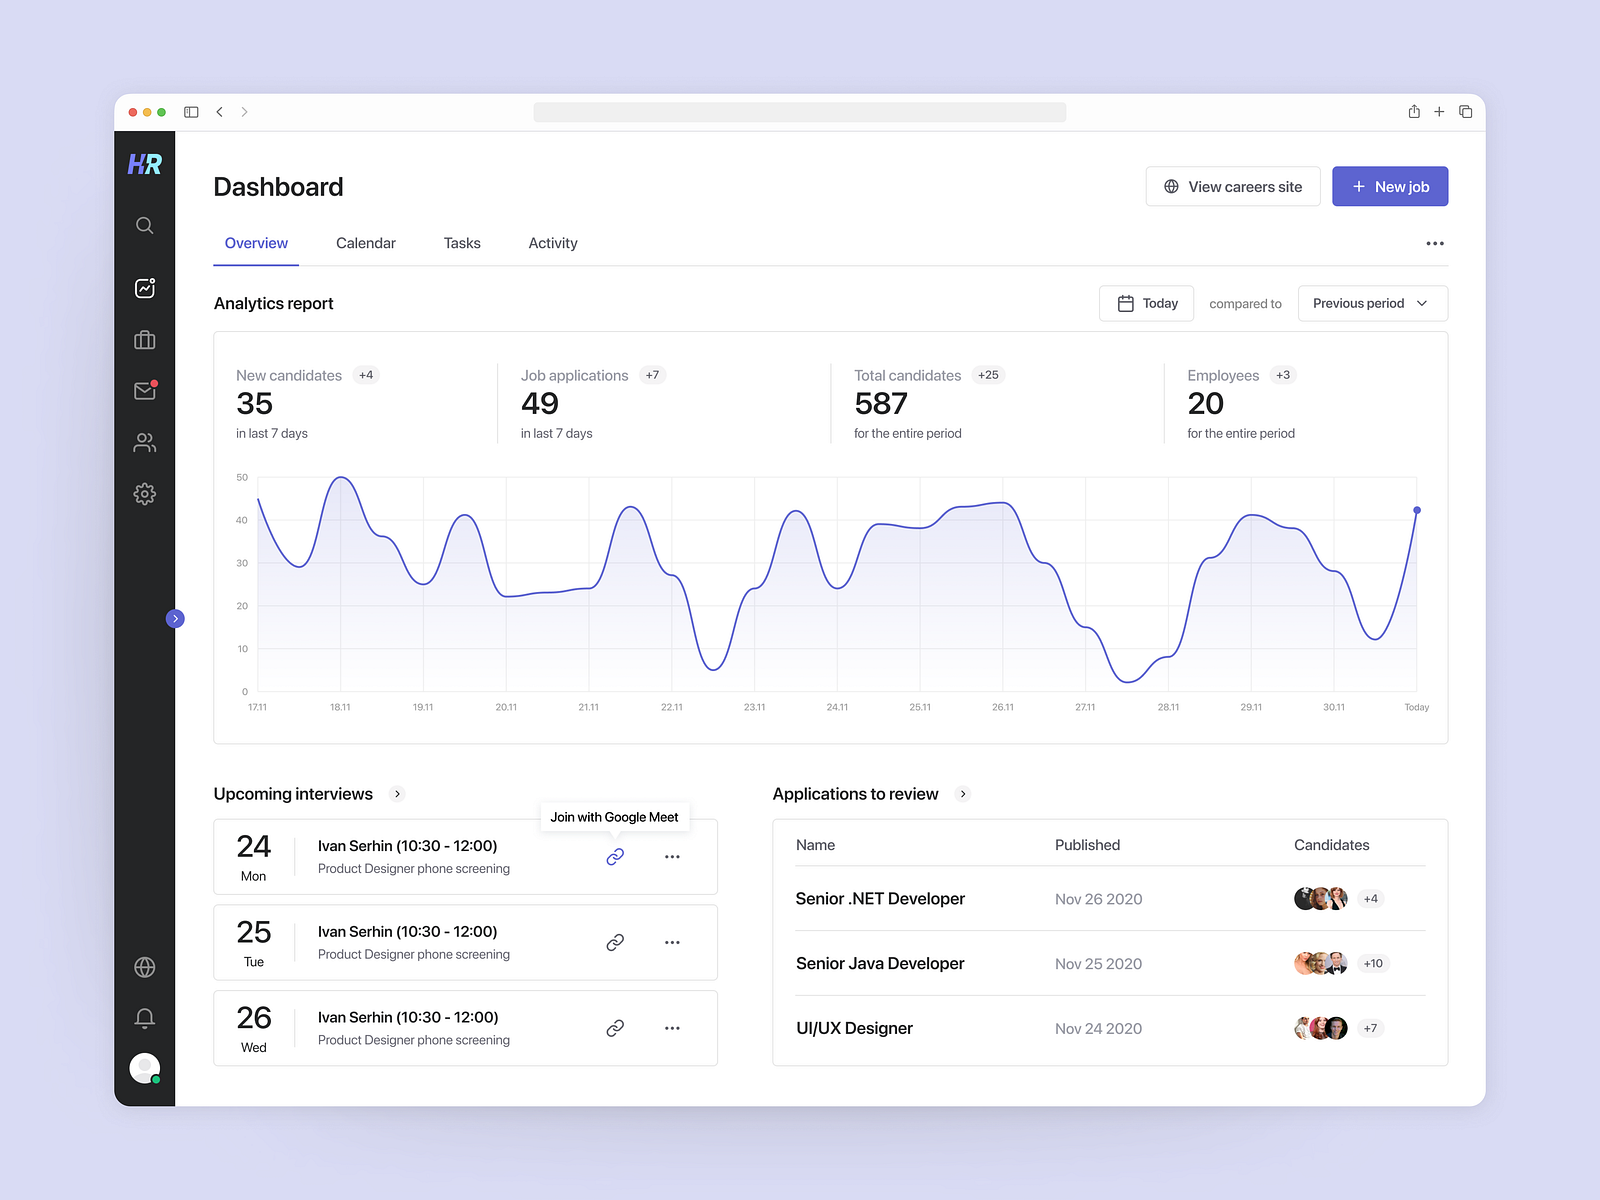
Task: Open the Previous period dropdown
Action: point(1371,303)
